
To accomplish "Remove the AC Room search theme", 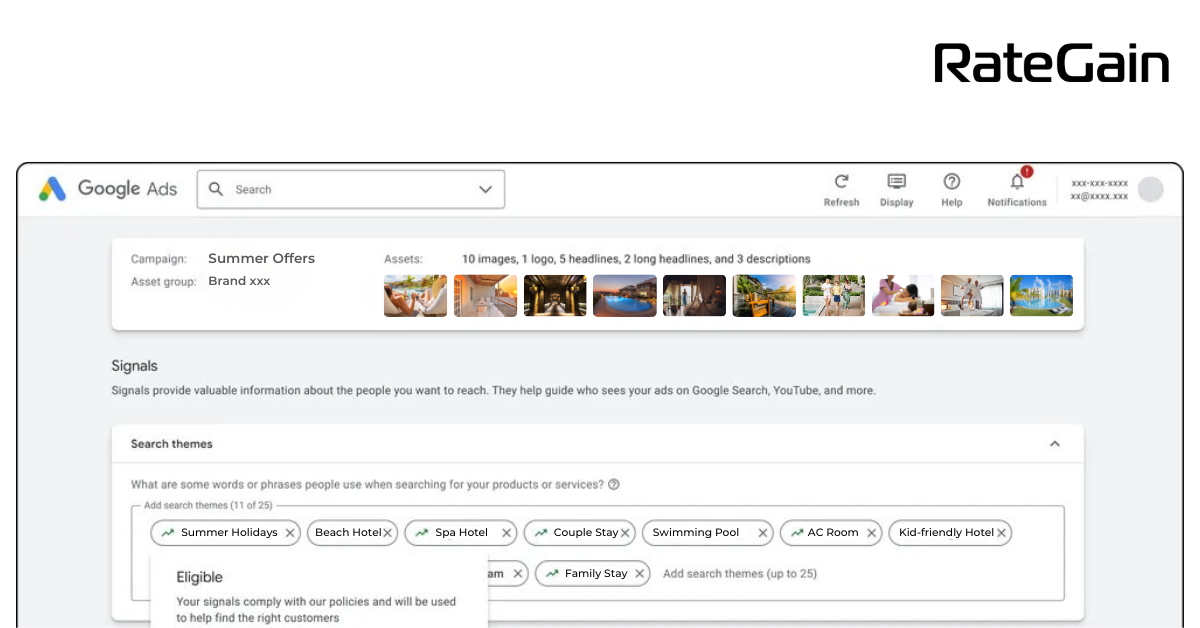I will point(871,533).
